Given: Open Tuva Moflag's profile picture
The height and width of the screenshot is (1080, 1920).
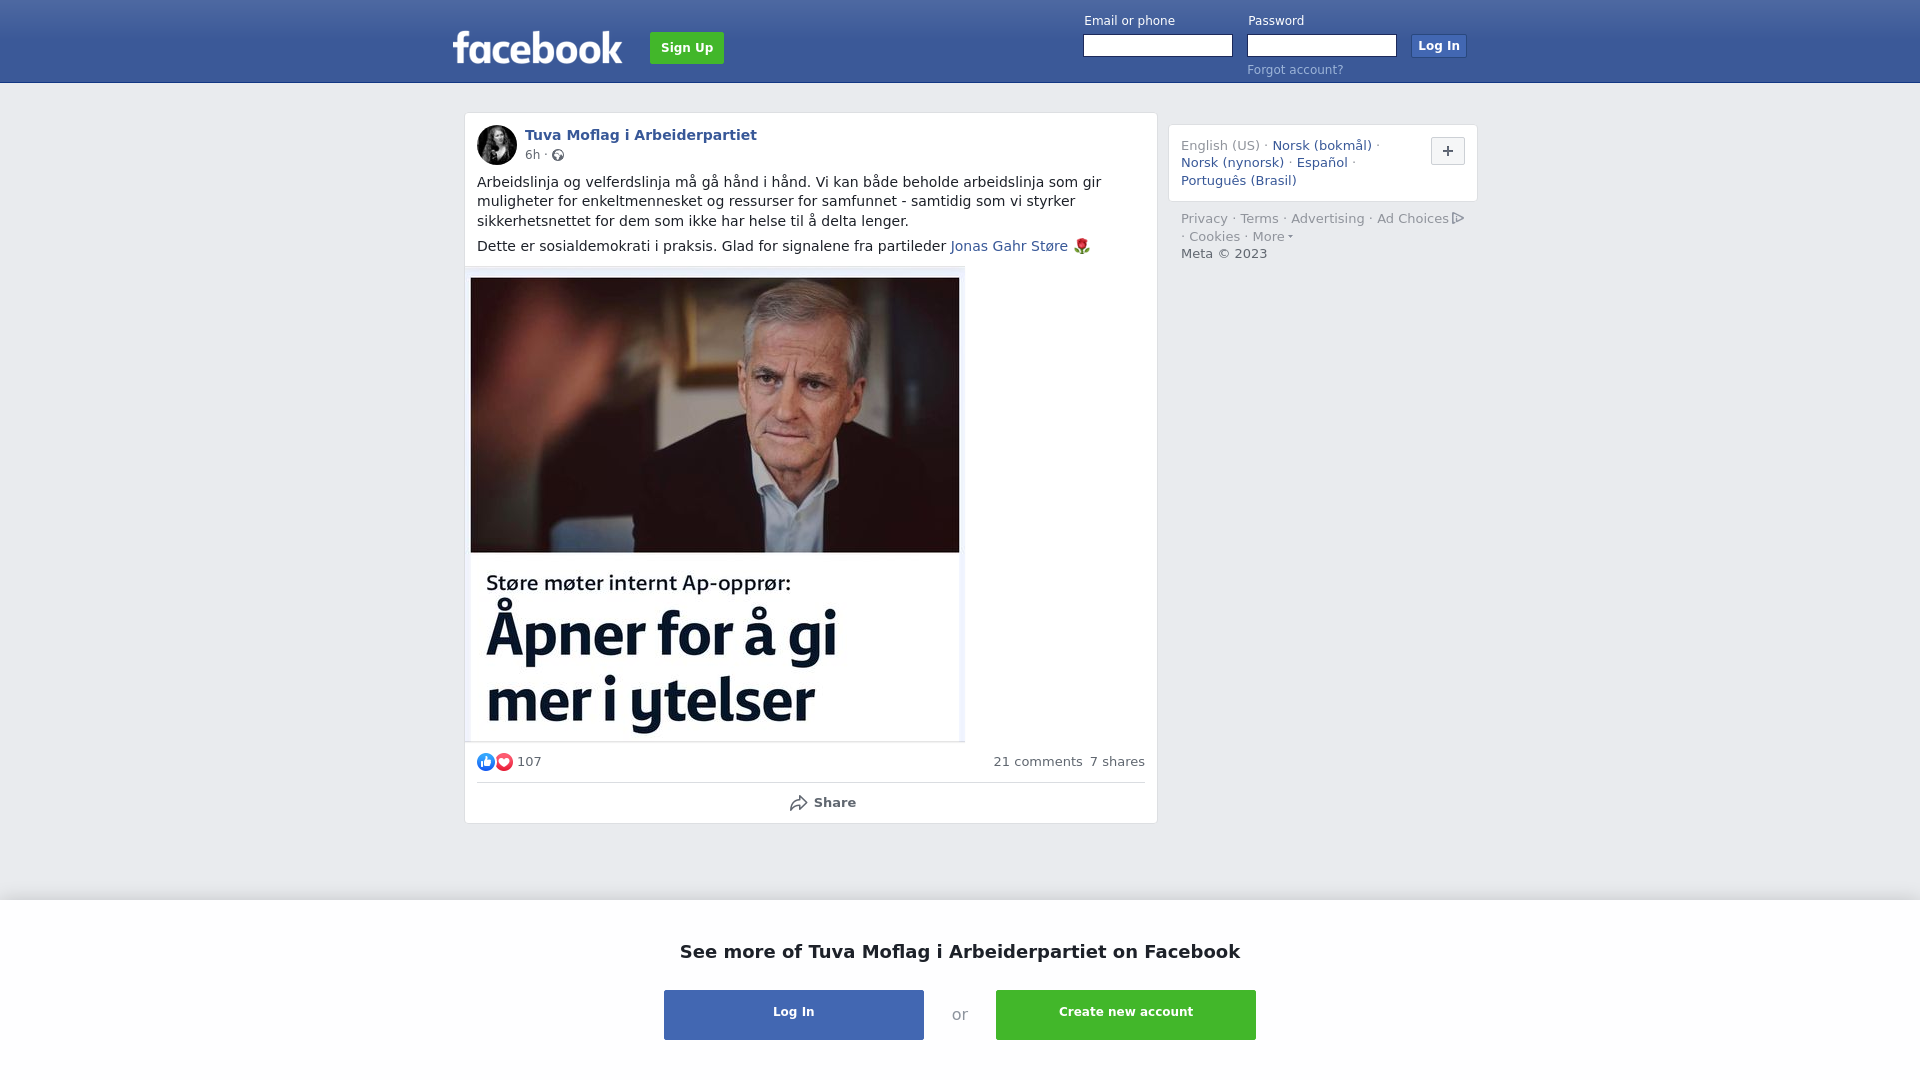Looking at the screenshot, I should pos(497,145).
